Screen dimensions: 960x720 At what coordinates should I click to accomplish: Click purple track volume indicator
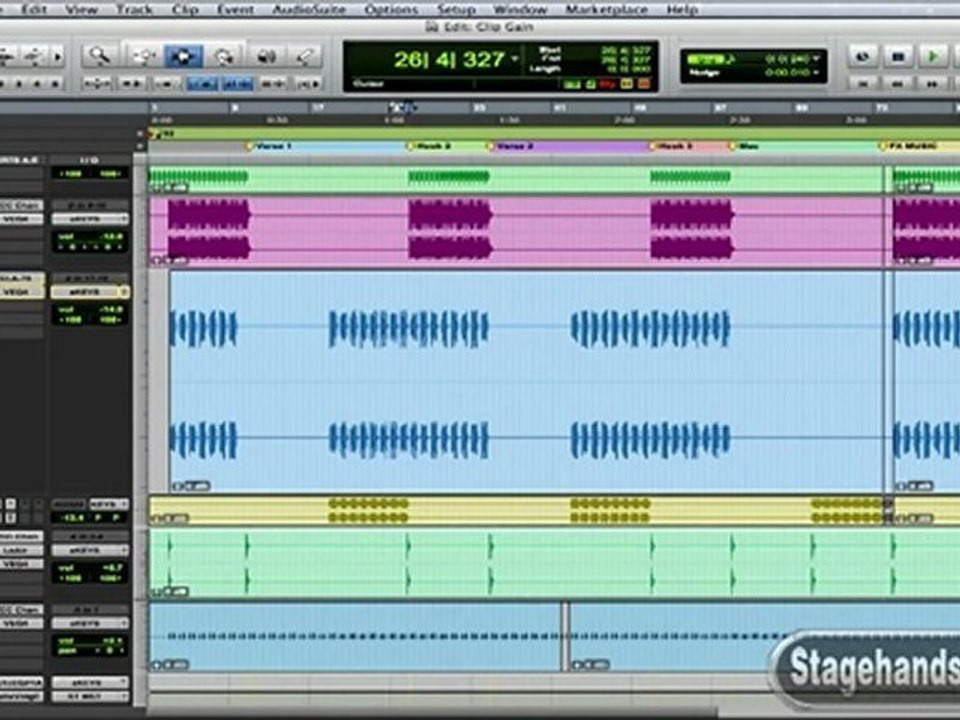[x=90, y=236]
